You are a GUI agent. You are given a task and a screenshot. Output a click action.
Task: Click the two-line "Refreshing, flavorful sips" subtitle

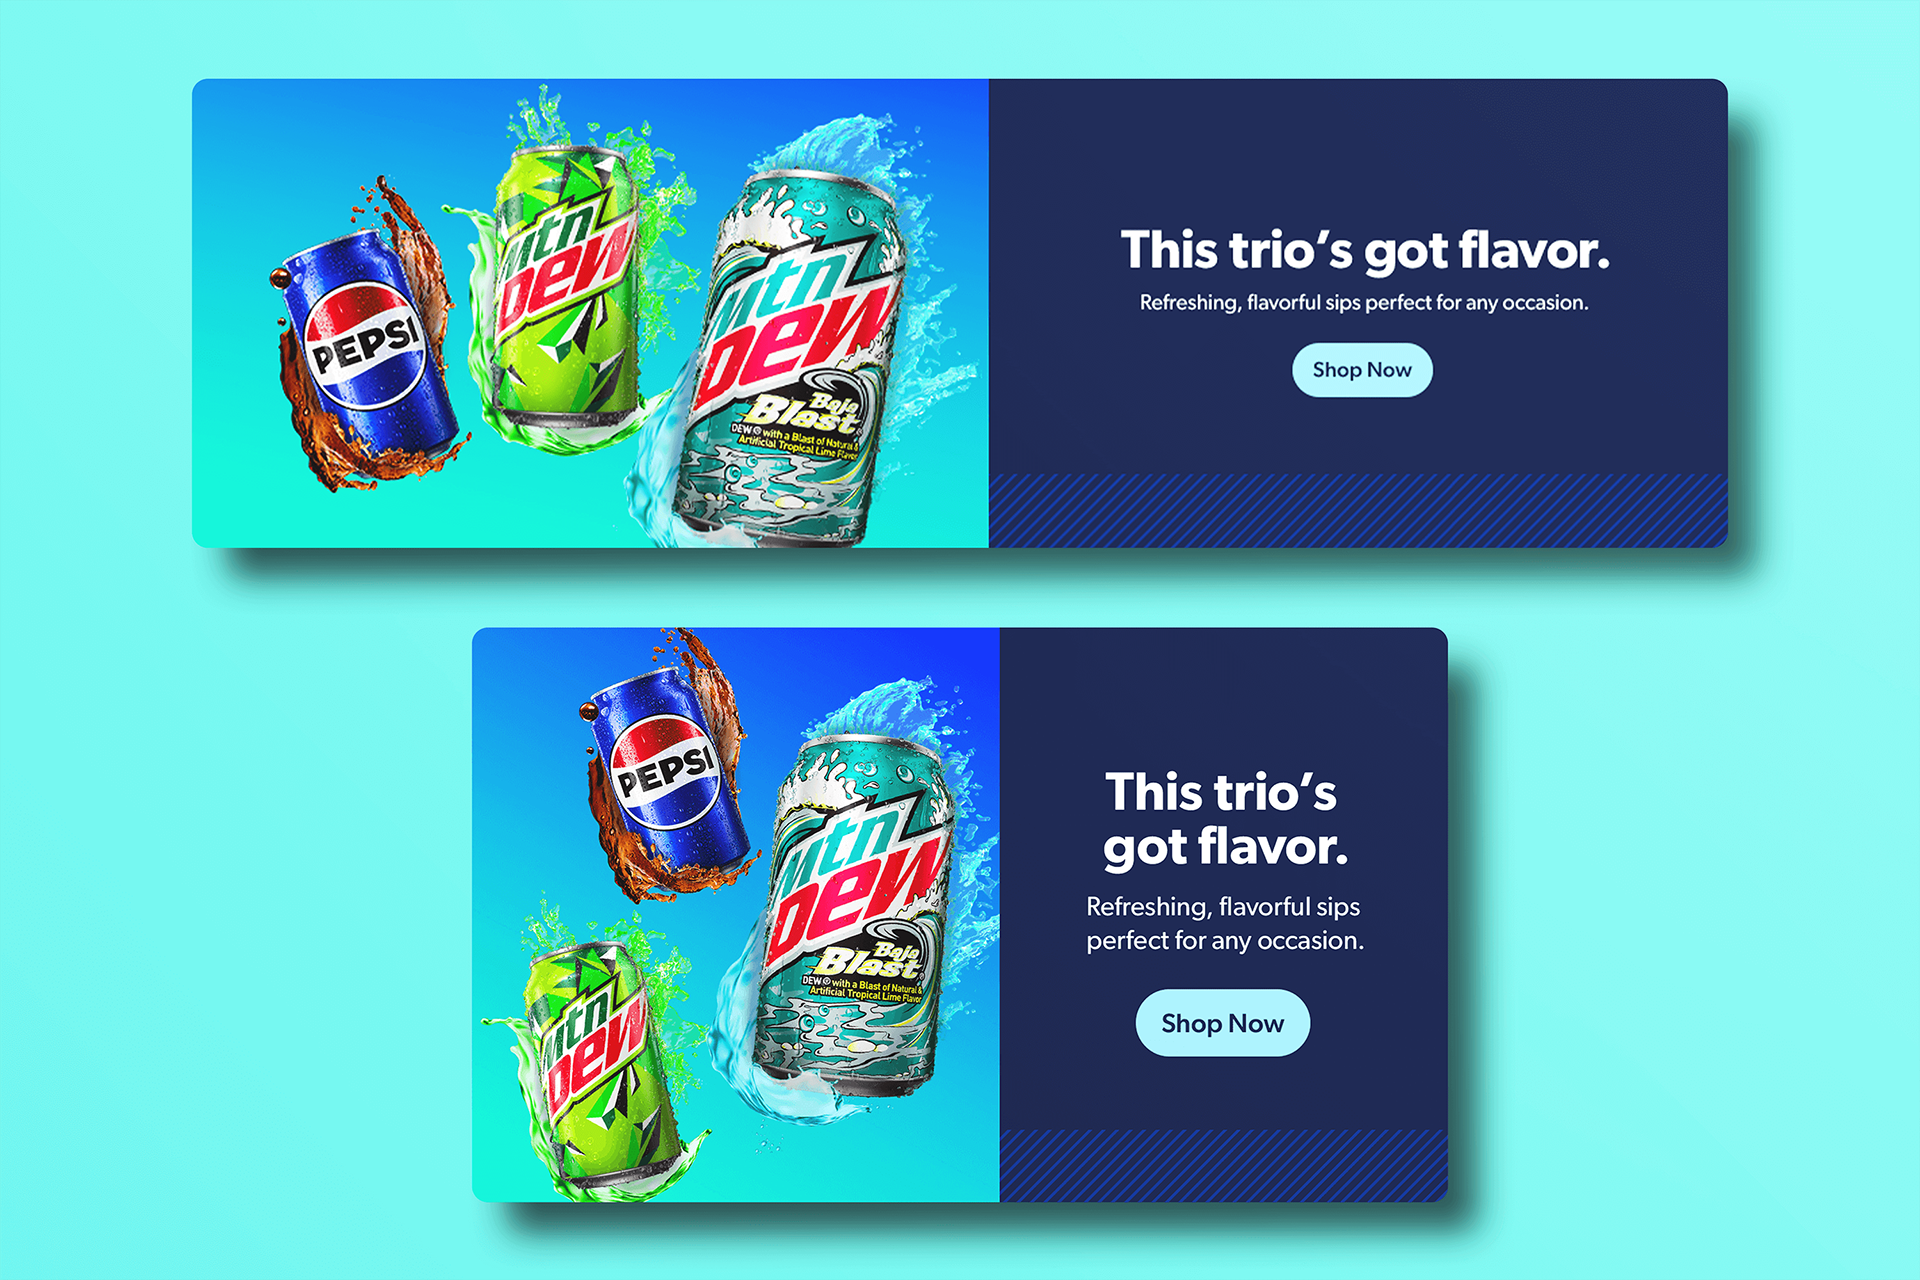[1224, 923]
